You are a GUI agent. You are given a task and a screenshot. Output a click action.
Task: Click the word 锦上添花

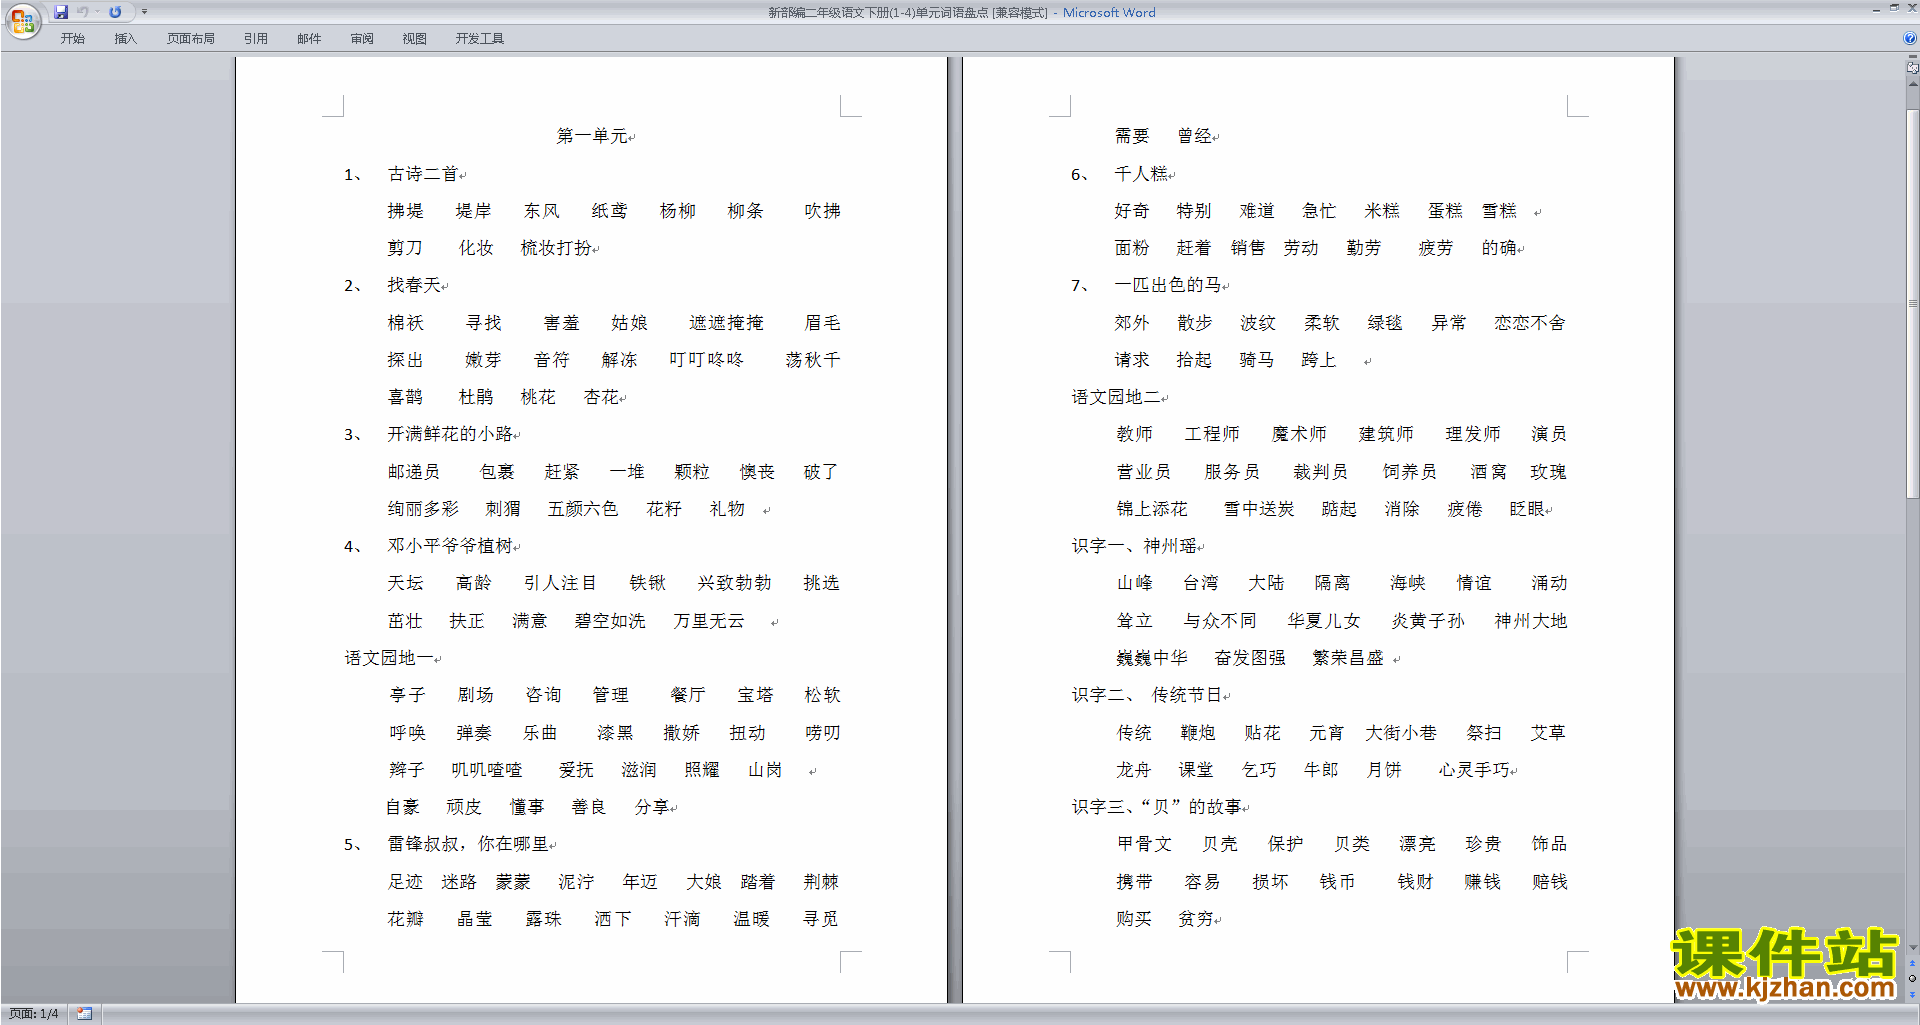tap(1152, 509)
